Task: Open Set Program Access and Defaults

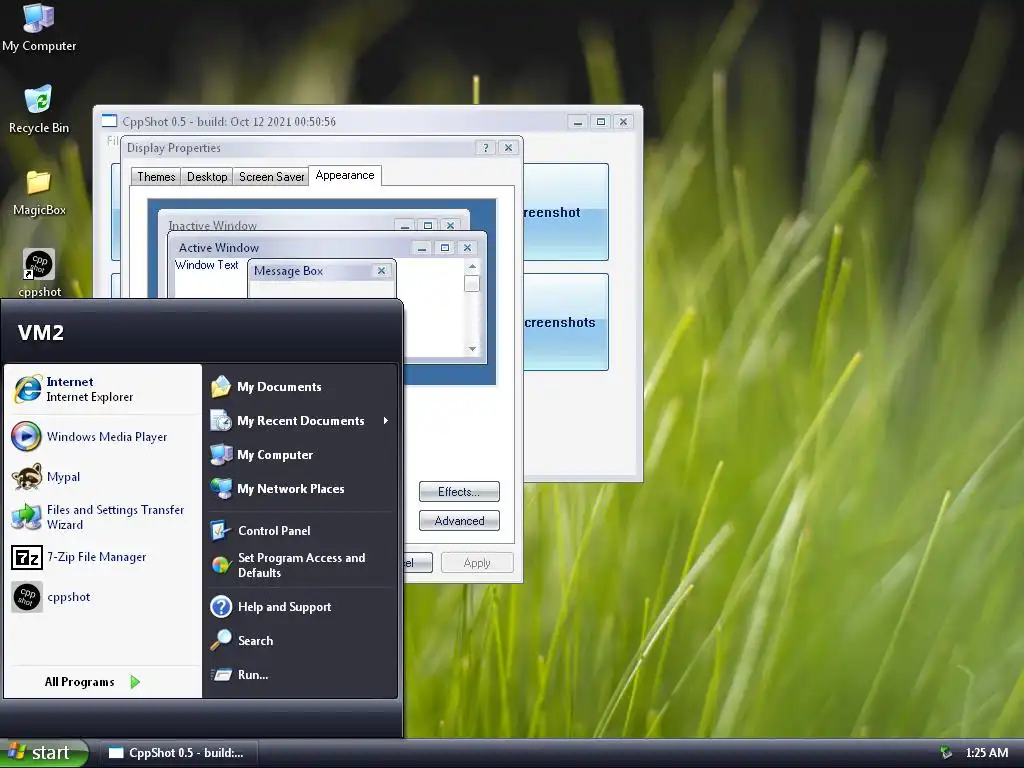Action: [300, 565]
